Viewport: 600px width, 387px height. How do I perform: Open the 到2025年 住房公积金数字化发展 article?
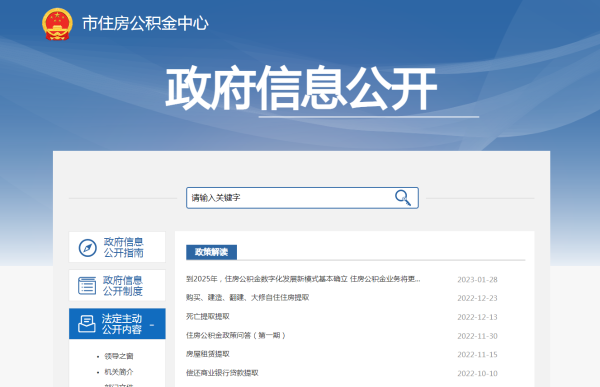303,279
